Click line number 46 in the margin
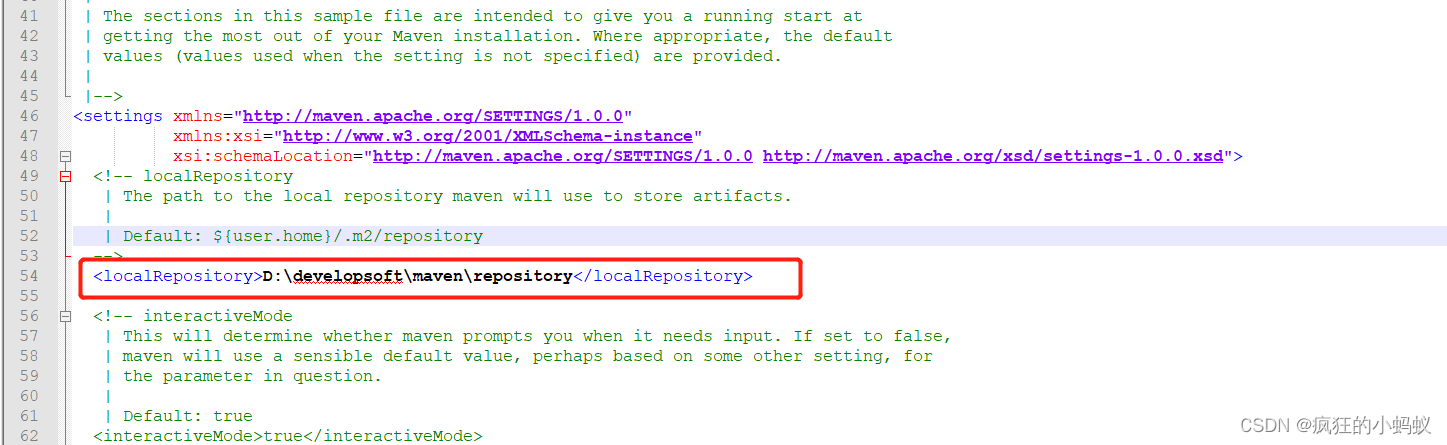This screenshot has width=1447, height=445. coord(28,116)
